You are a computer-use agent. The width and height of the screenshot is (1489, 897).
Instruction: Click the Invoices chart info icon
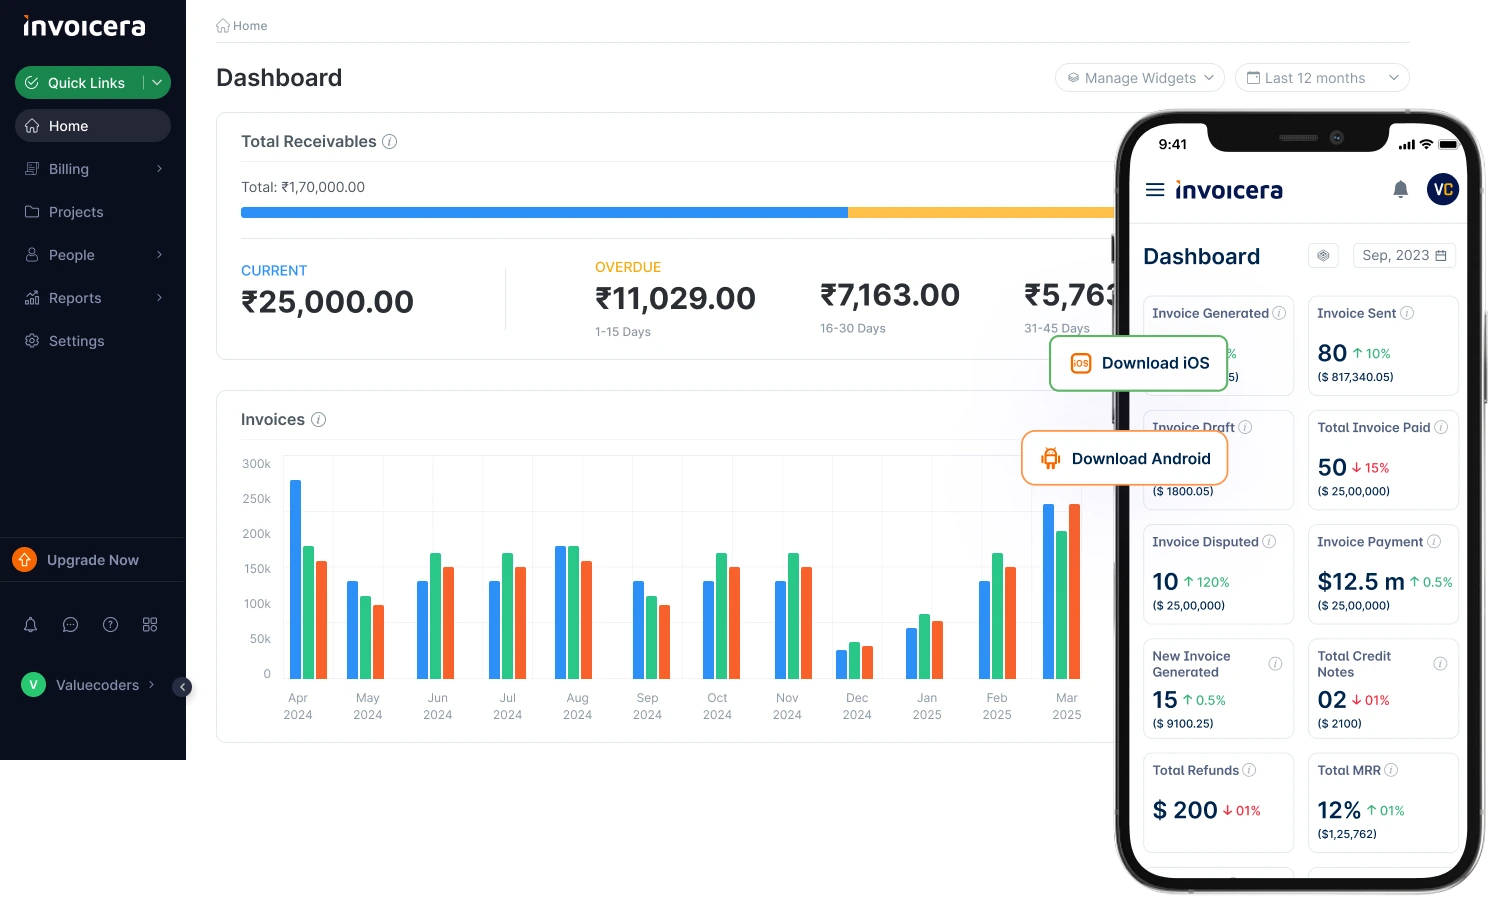[319, 420]
